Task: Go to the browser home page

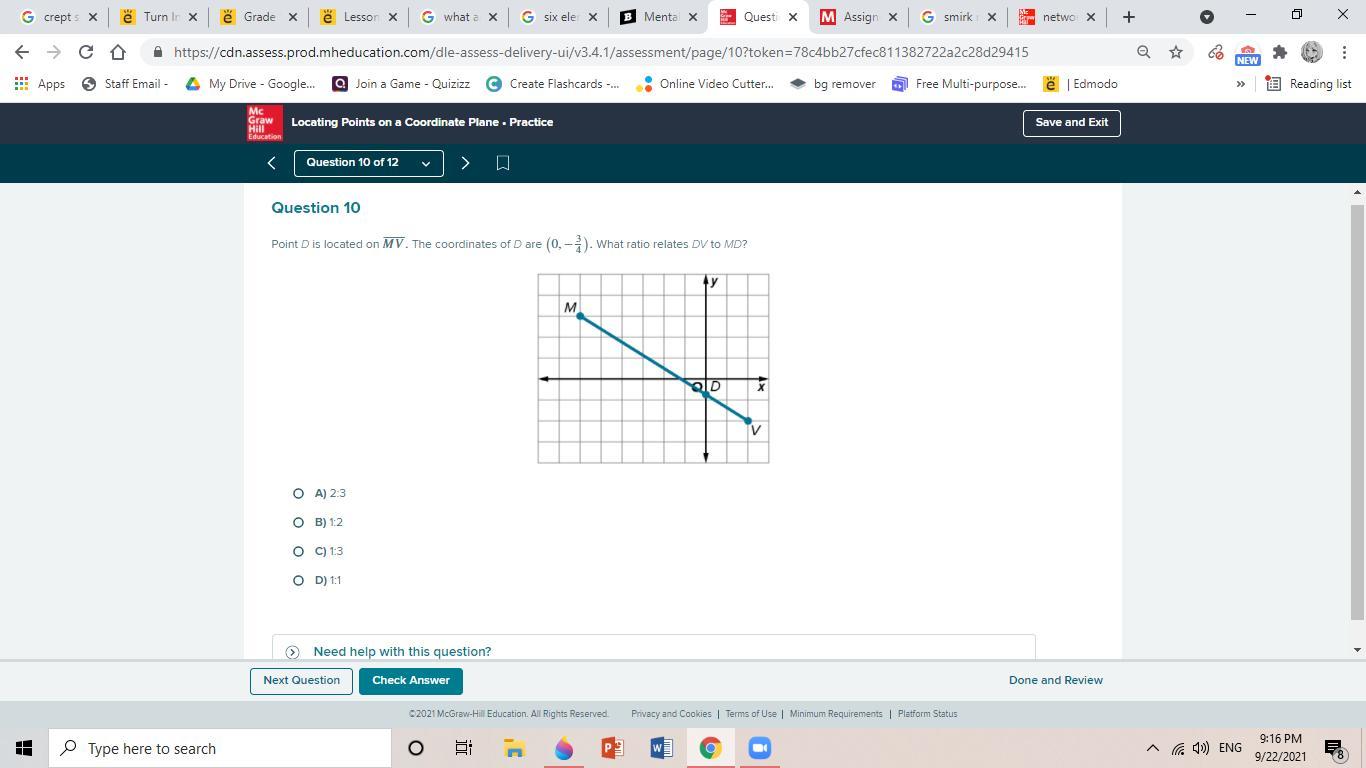Action: pyautogui.click(x=118, y=52)
